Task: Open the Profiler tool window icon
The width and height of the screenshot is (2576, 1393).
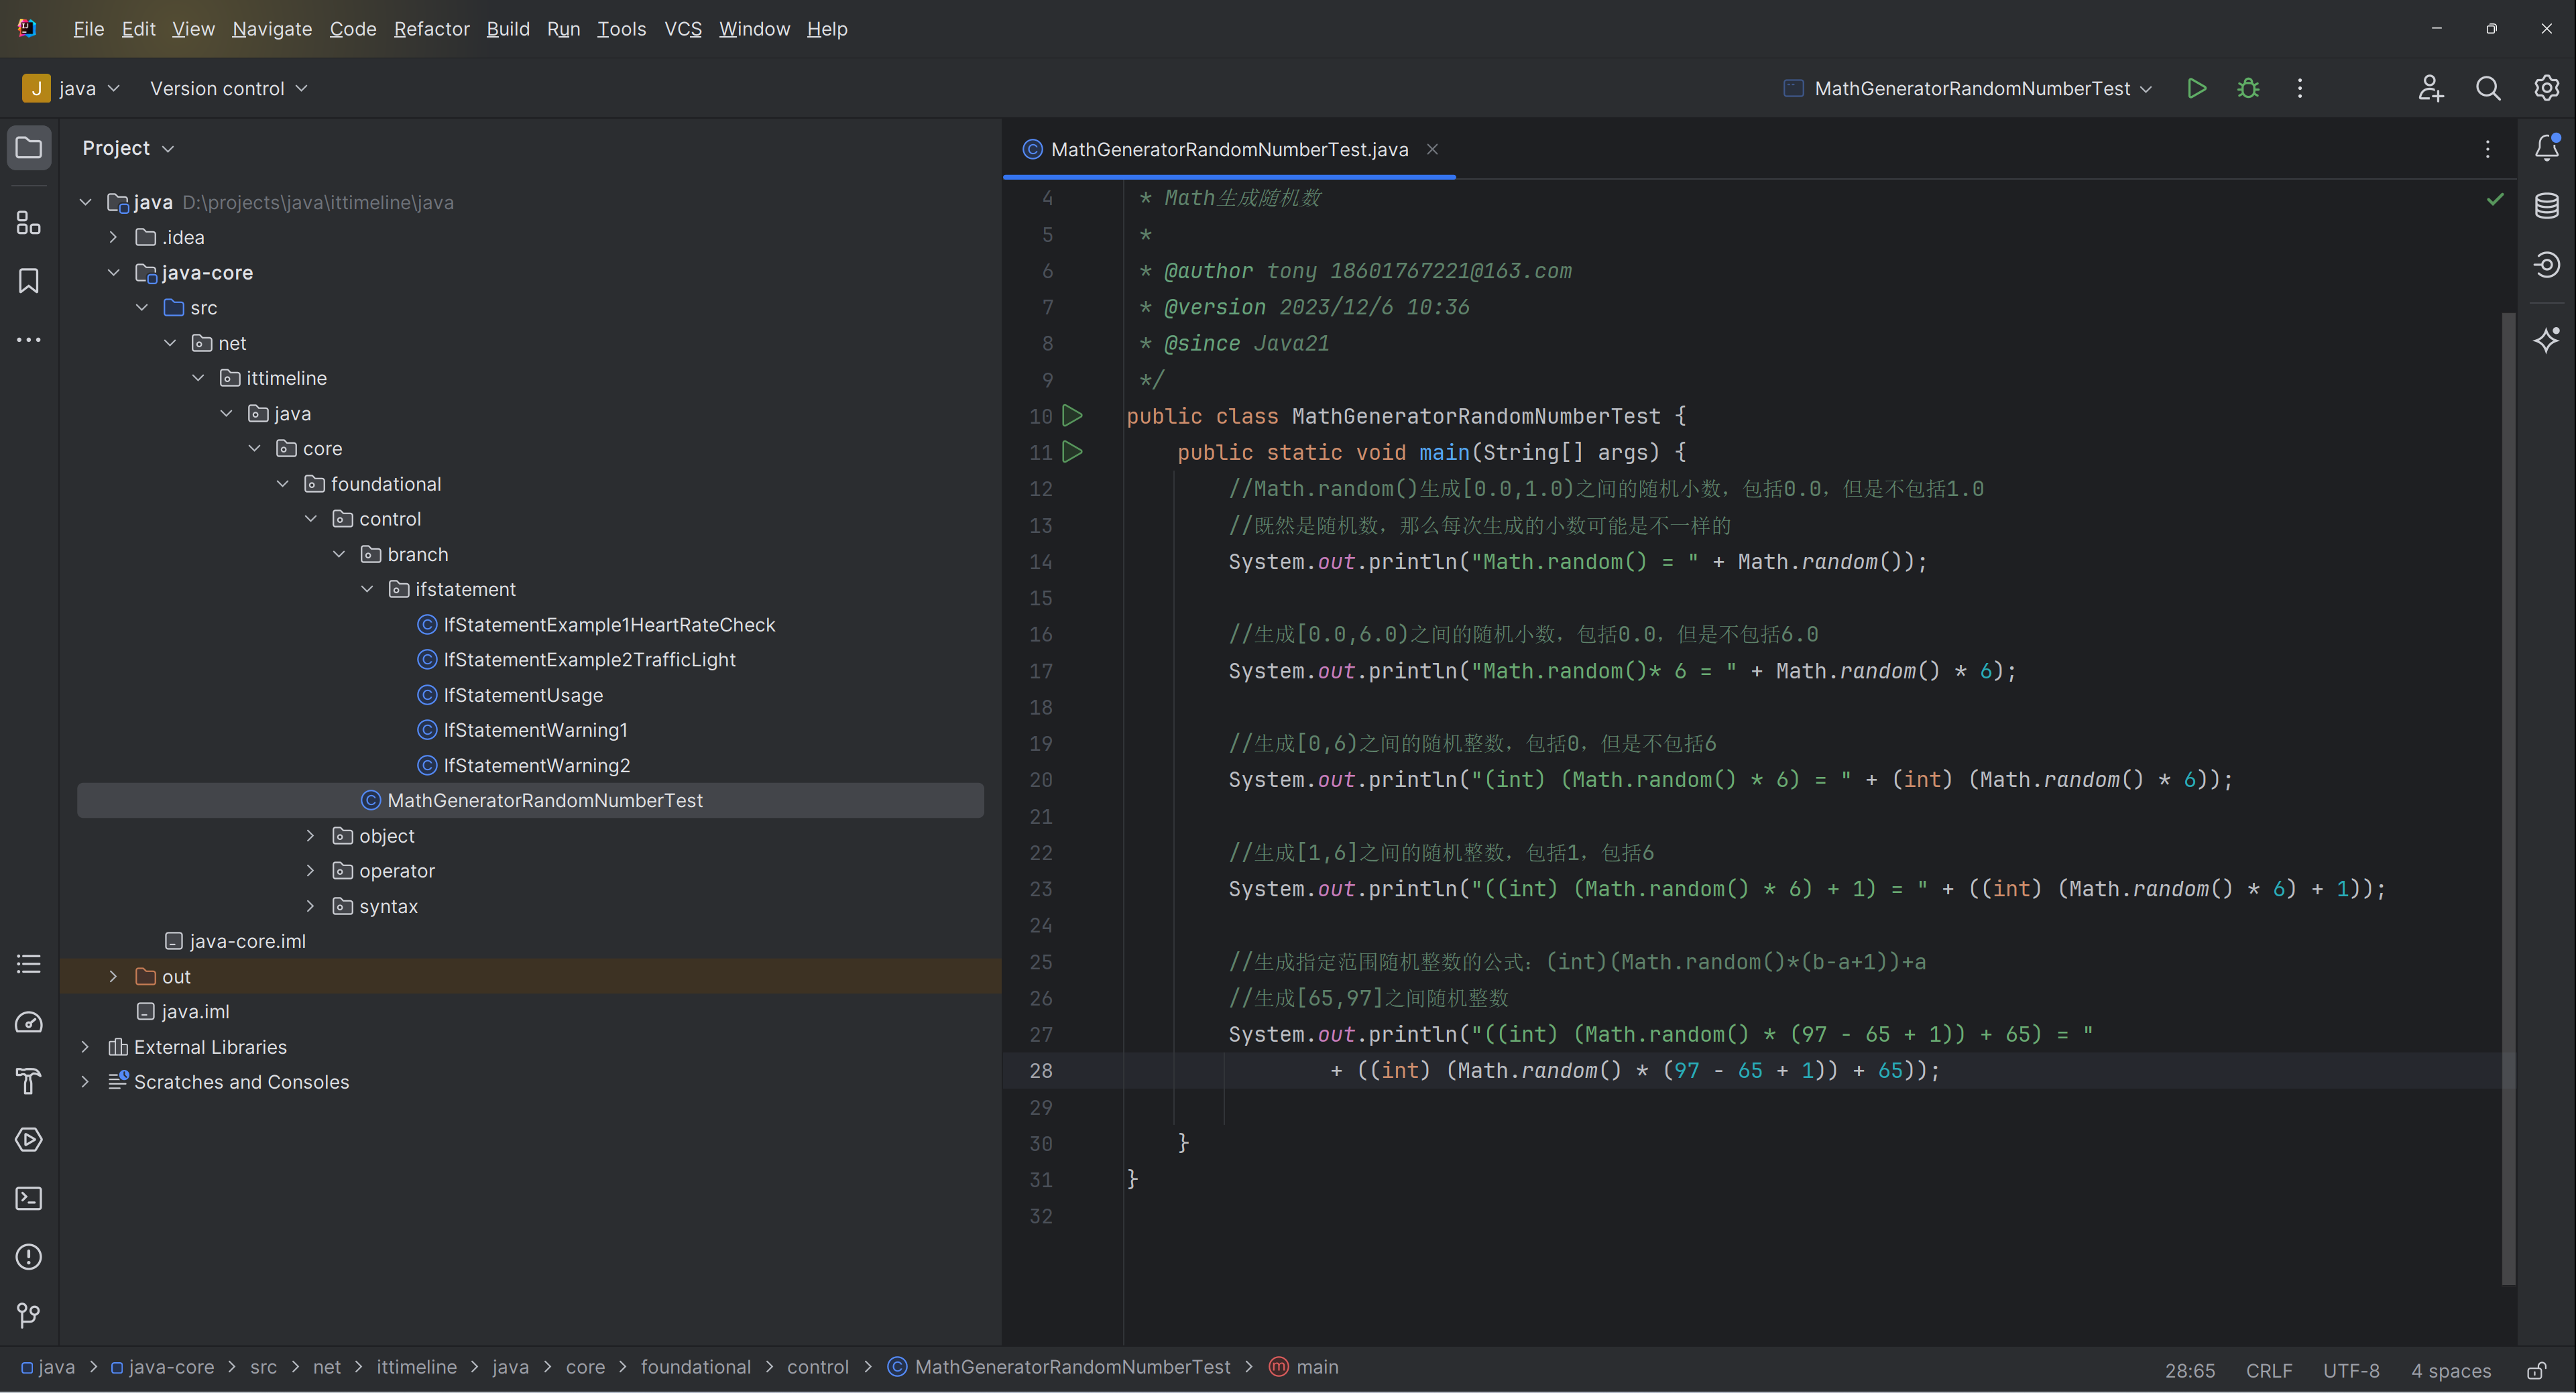Action: (x=29, y=1022)
